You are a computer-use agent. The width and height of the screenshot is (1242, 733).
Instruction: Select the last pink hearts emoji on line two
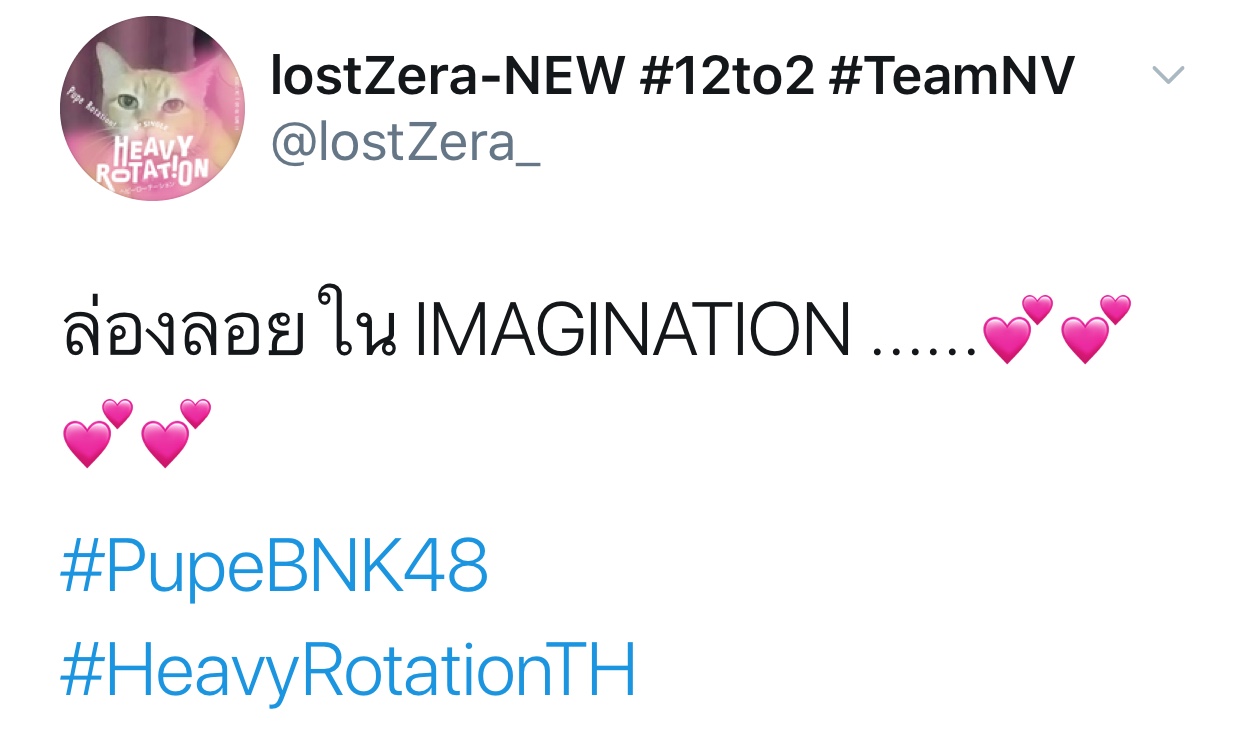[x=176, y=432]
